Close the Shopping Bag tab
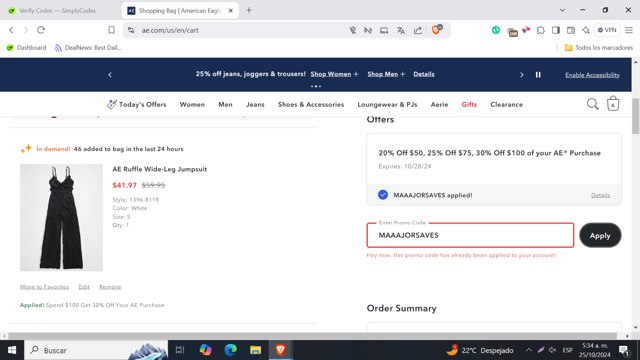The image size is (640, 360). click(231, 11)
